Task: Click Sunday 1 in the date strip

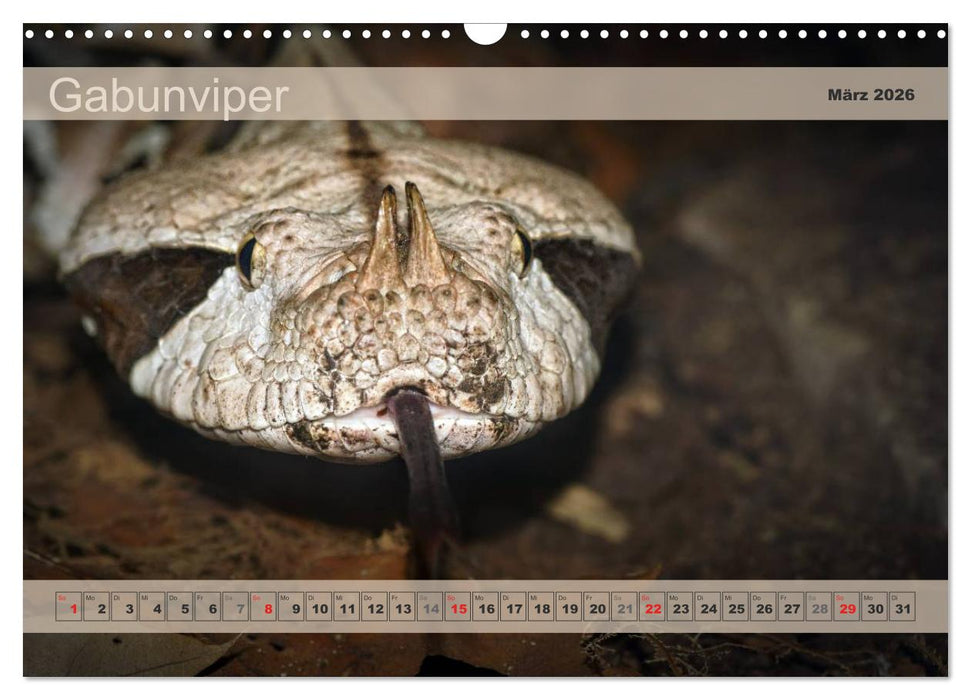Action: click(x=69, y=607)
